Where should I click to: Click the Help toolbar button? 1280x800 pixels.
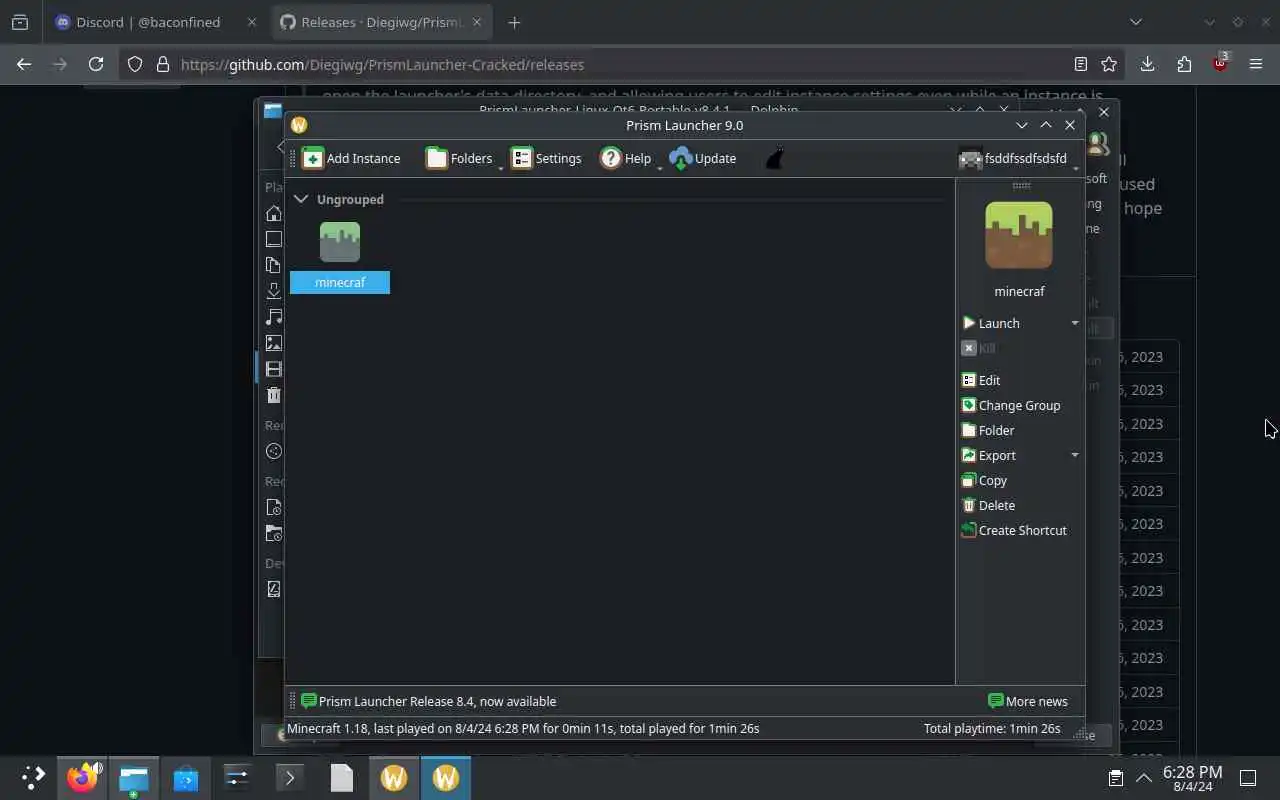pos(625,158)
